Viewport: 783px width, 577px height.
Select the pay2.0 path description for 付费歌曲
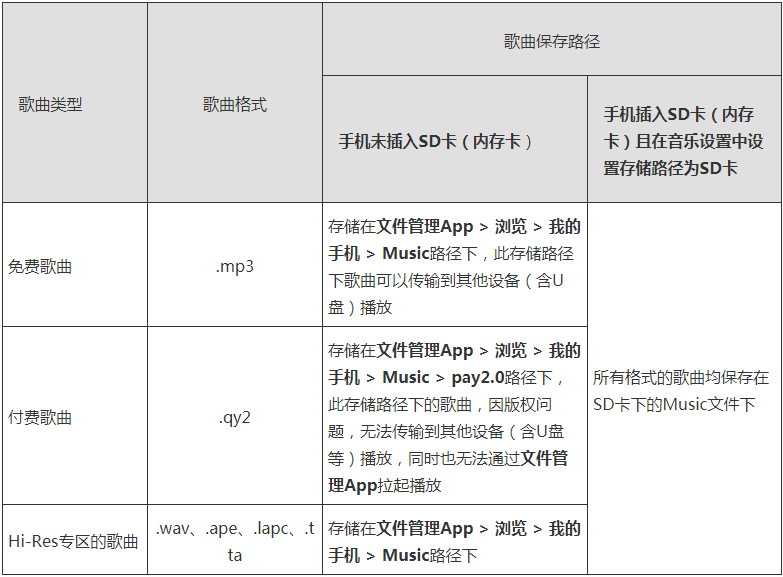point(455,416)
